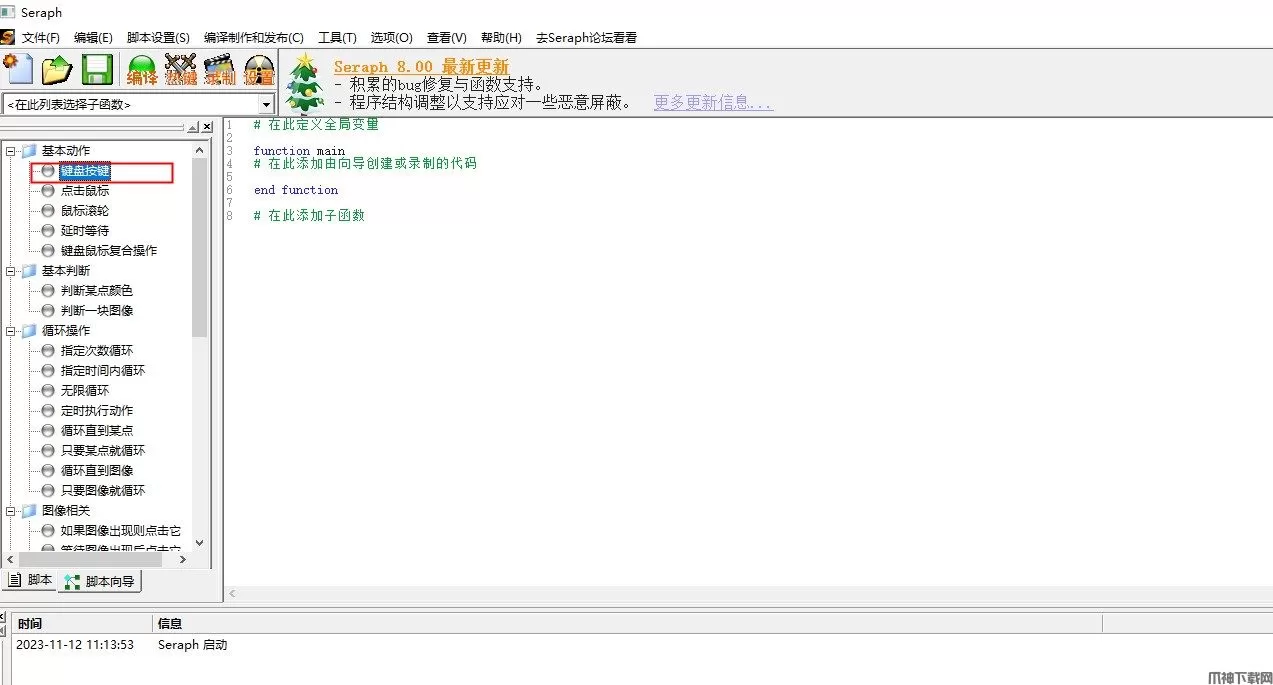
Task: Place cursor on the function main line
Action: point(299,151)
